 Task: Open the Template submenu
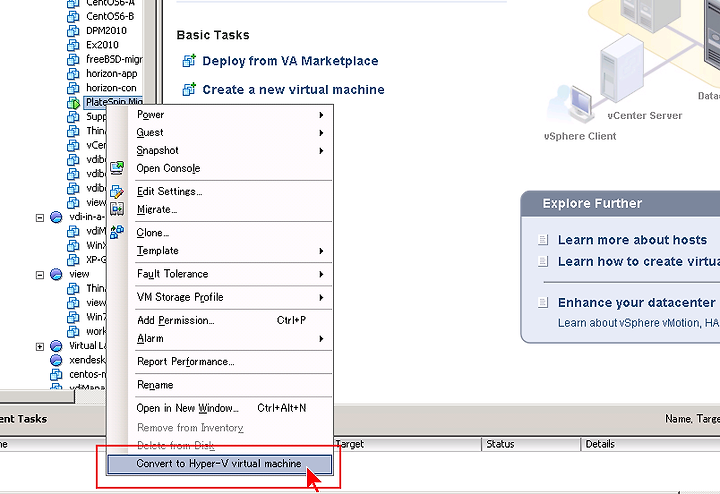click(x=219, y=251)
